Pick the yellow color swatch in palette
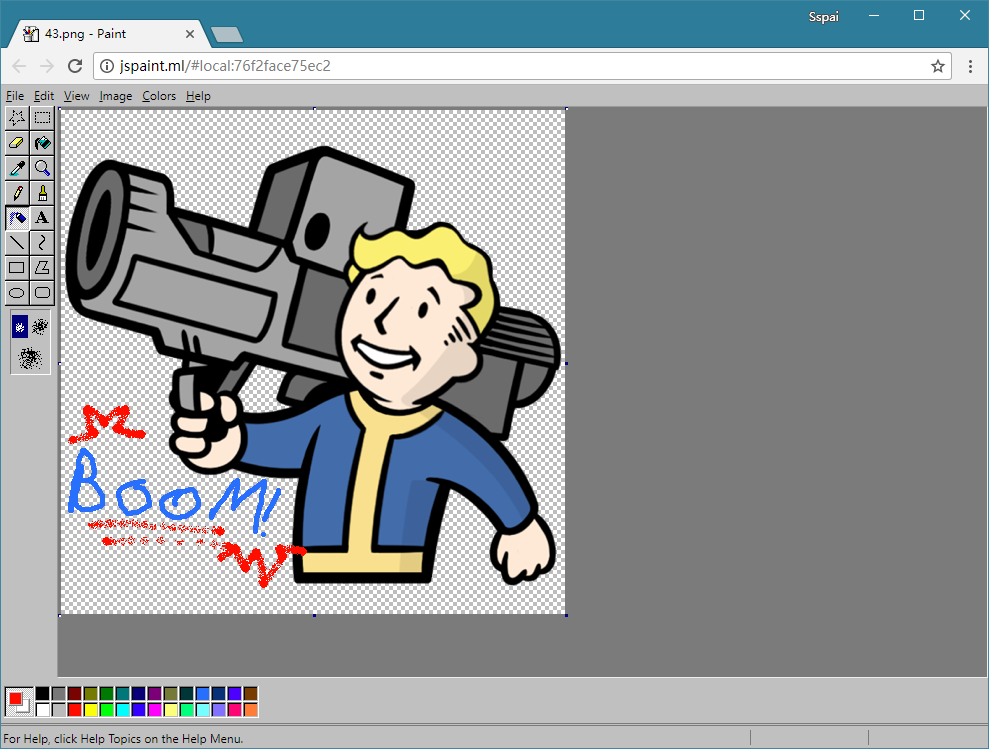The width and height of the screenshot is (989, 749). (90, 709)
